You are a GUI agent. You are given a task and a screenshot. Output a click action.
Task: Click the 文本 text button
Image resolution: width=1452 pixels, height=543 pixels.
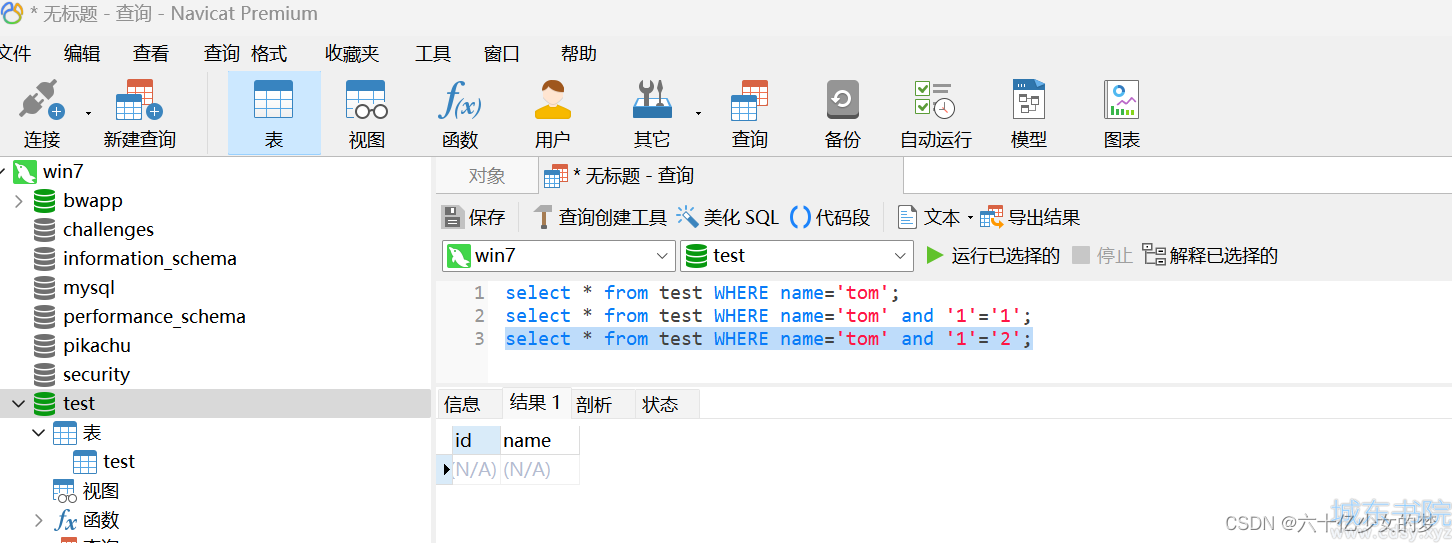pyautogui.click(x=929, y=217)
